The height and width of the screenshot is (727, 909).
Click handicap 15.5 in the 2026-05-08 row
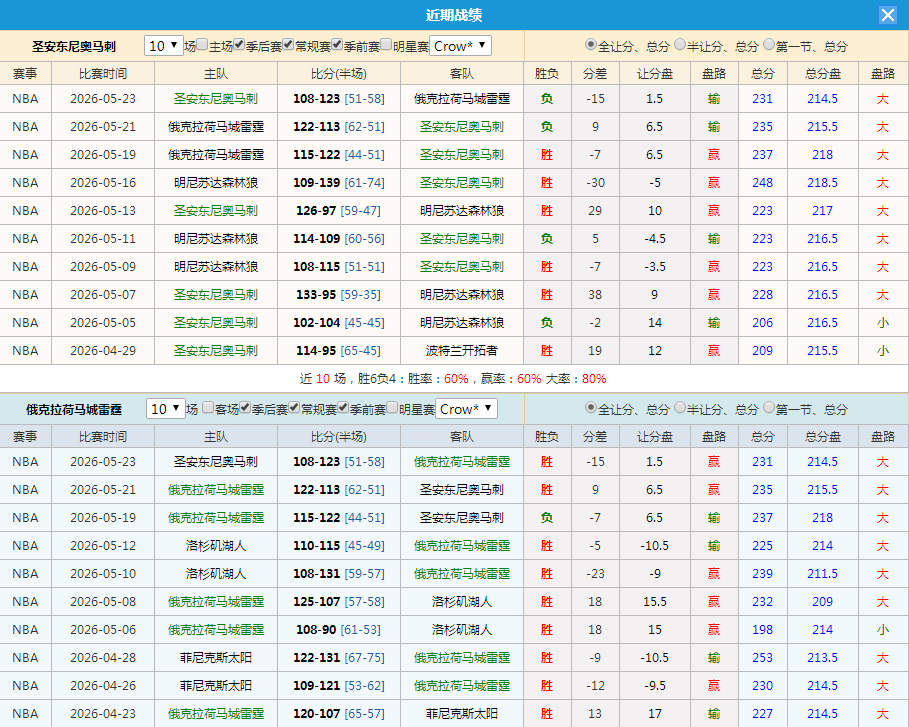[655, 602]
